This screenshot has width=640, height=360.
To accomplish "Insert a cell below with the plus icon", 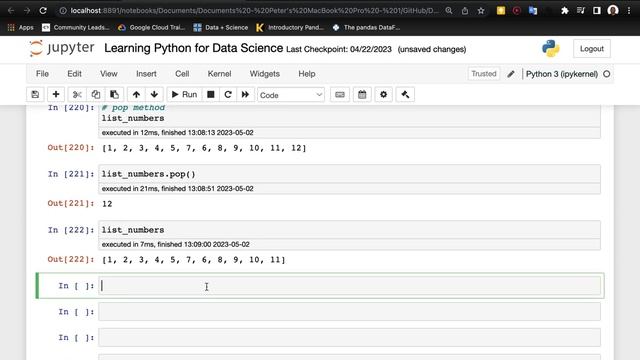I will 56,95.
